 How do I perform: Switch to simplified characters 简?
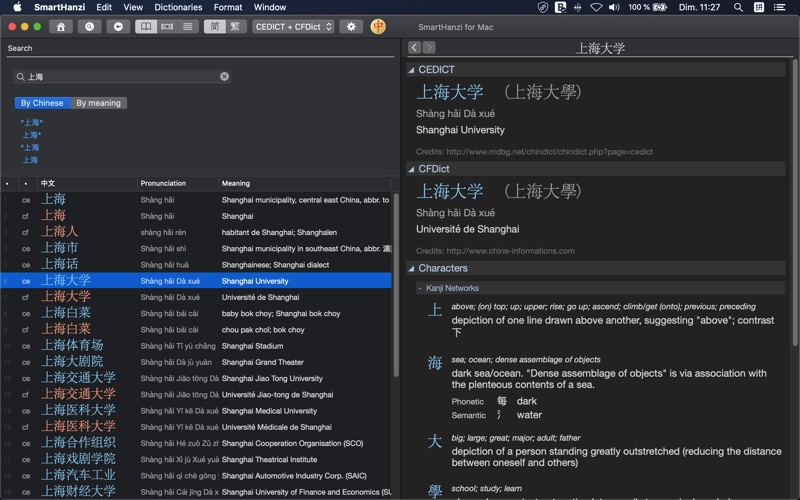click(x=215, y=27)
